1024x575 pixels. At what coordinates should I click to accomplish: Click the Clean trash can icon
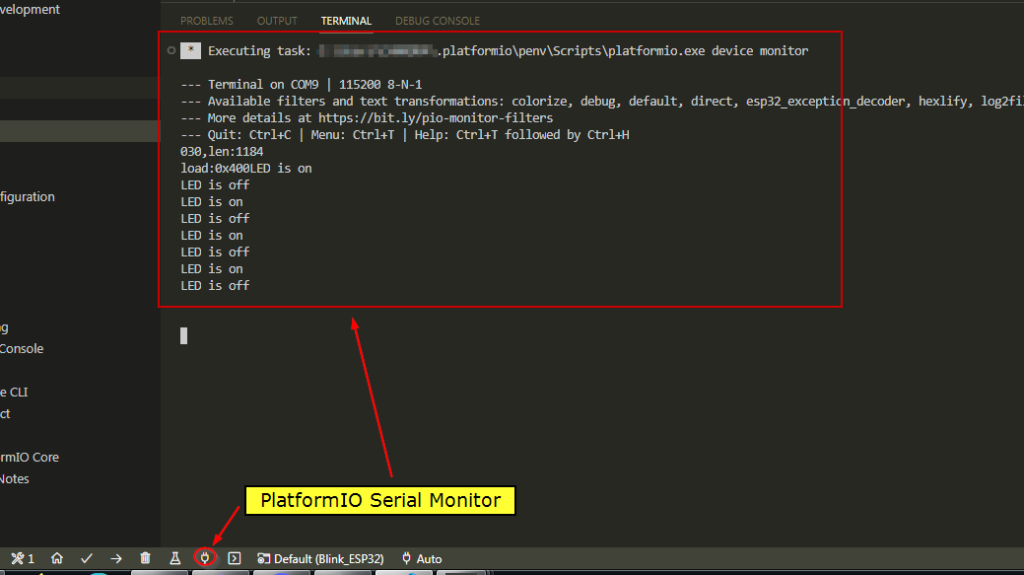pos(146,558)
